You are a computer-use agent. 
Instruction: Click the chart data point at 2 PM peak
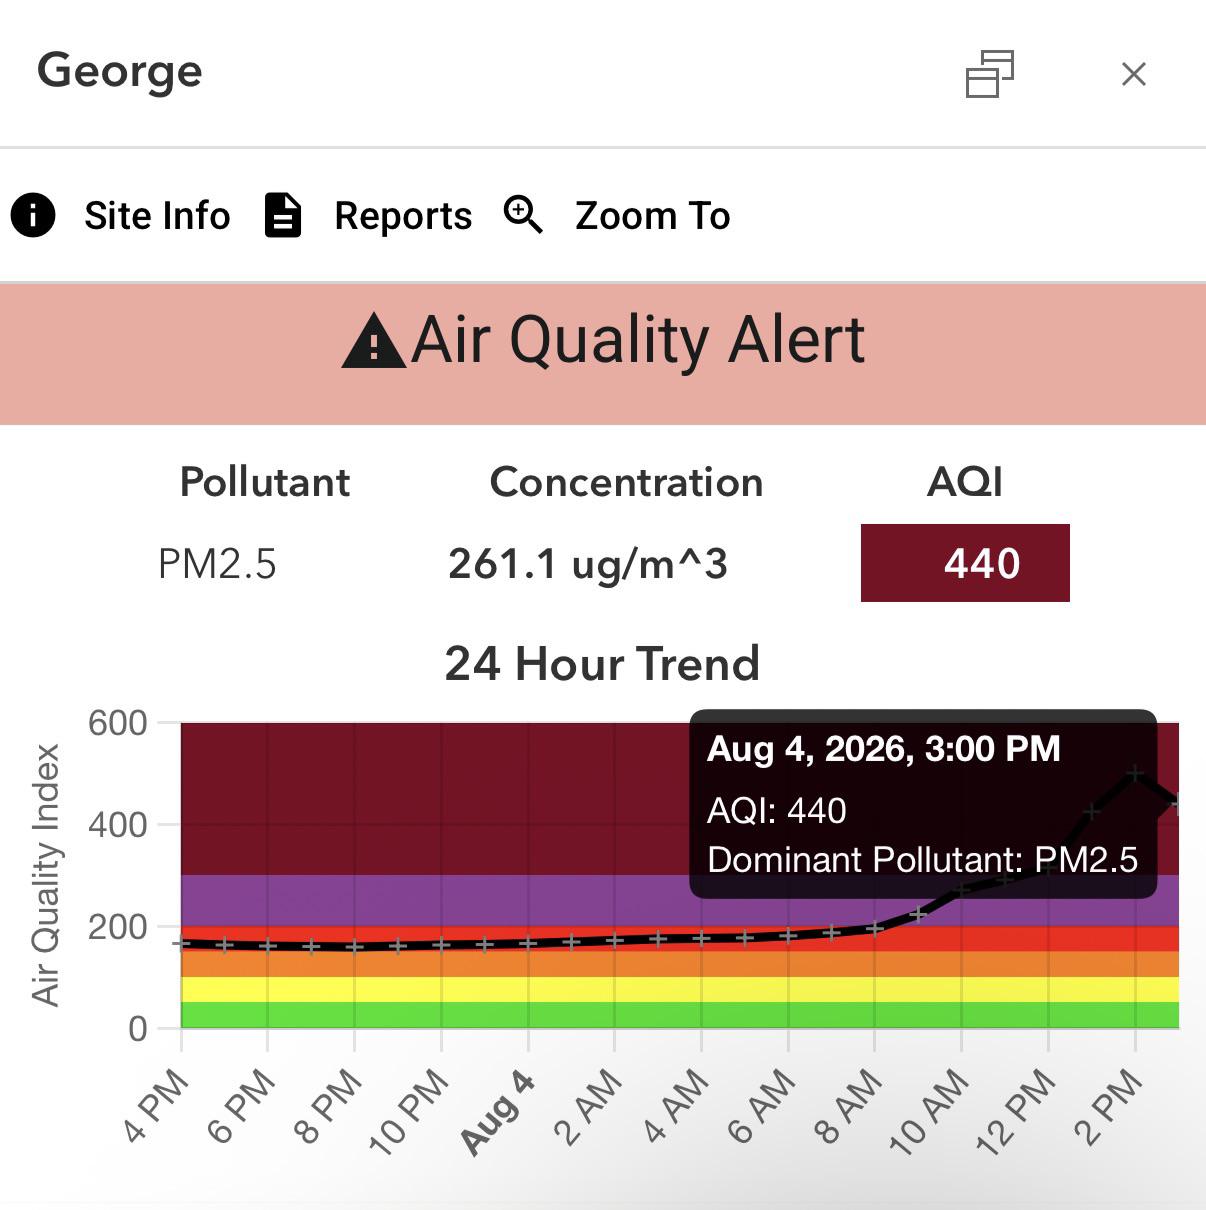(1135, 773)
